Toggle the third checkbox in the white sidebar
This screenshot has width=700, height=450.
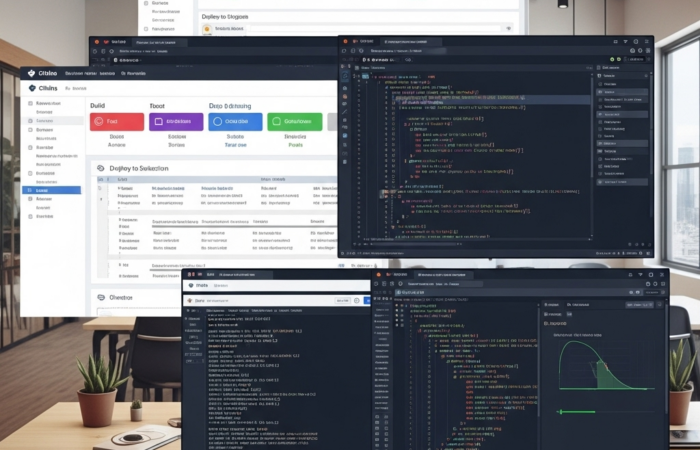tap(31, 130)
